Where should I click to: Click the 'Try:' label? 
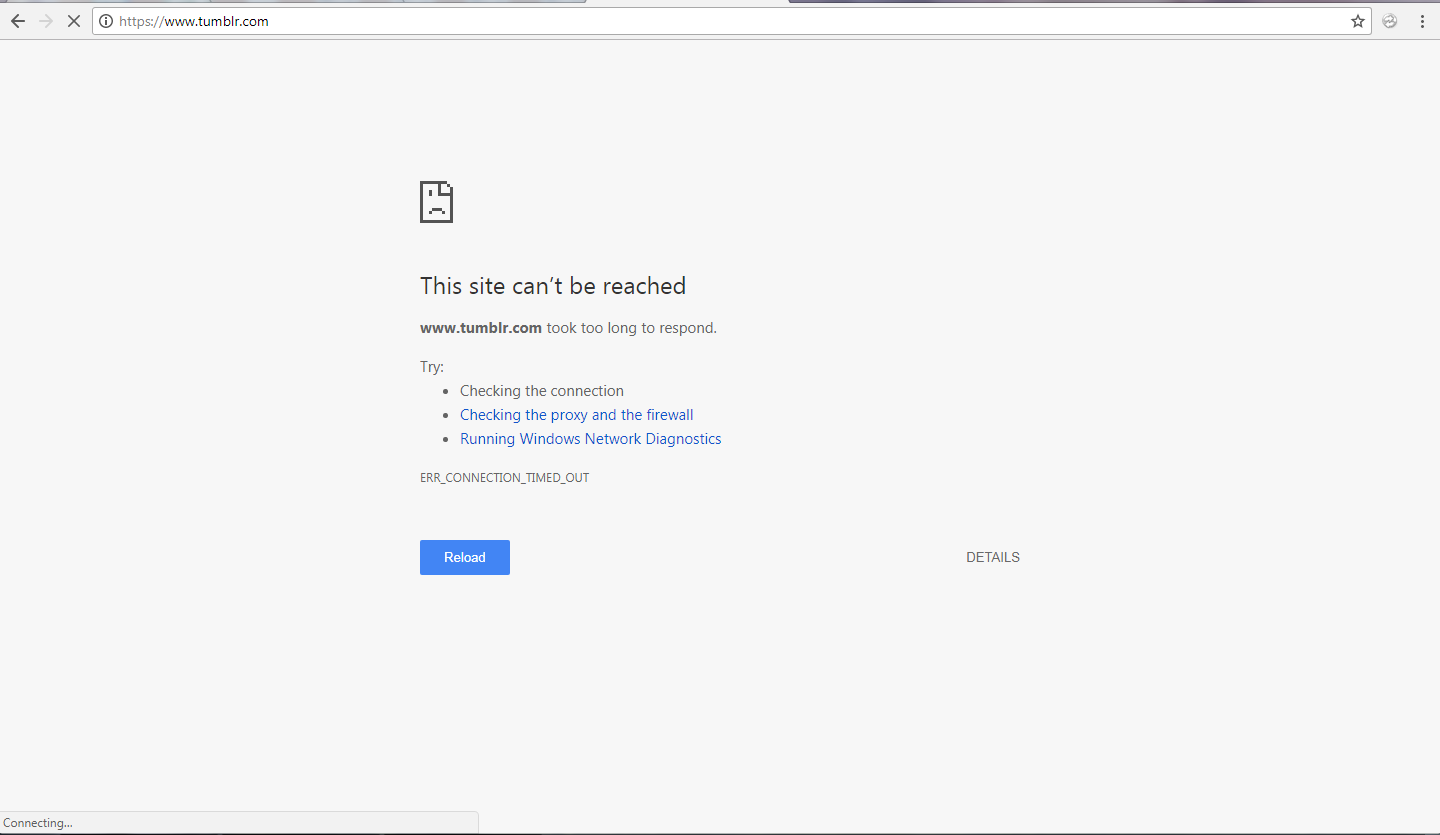432,367
